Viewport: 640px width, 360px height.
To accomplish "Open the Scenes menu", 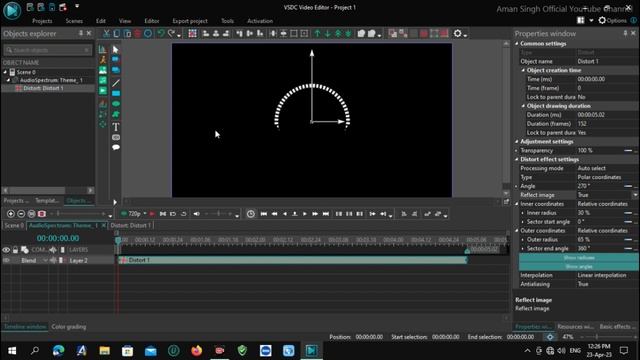I will [x=74, y=21].
